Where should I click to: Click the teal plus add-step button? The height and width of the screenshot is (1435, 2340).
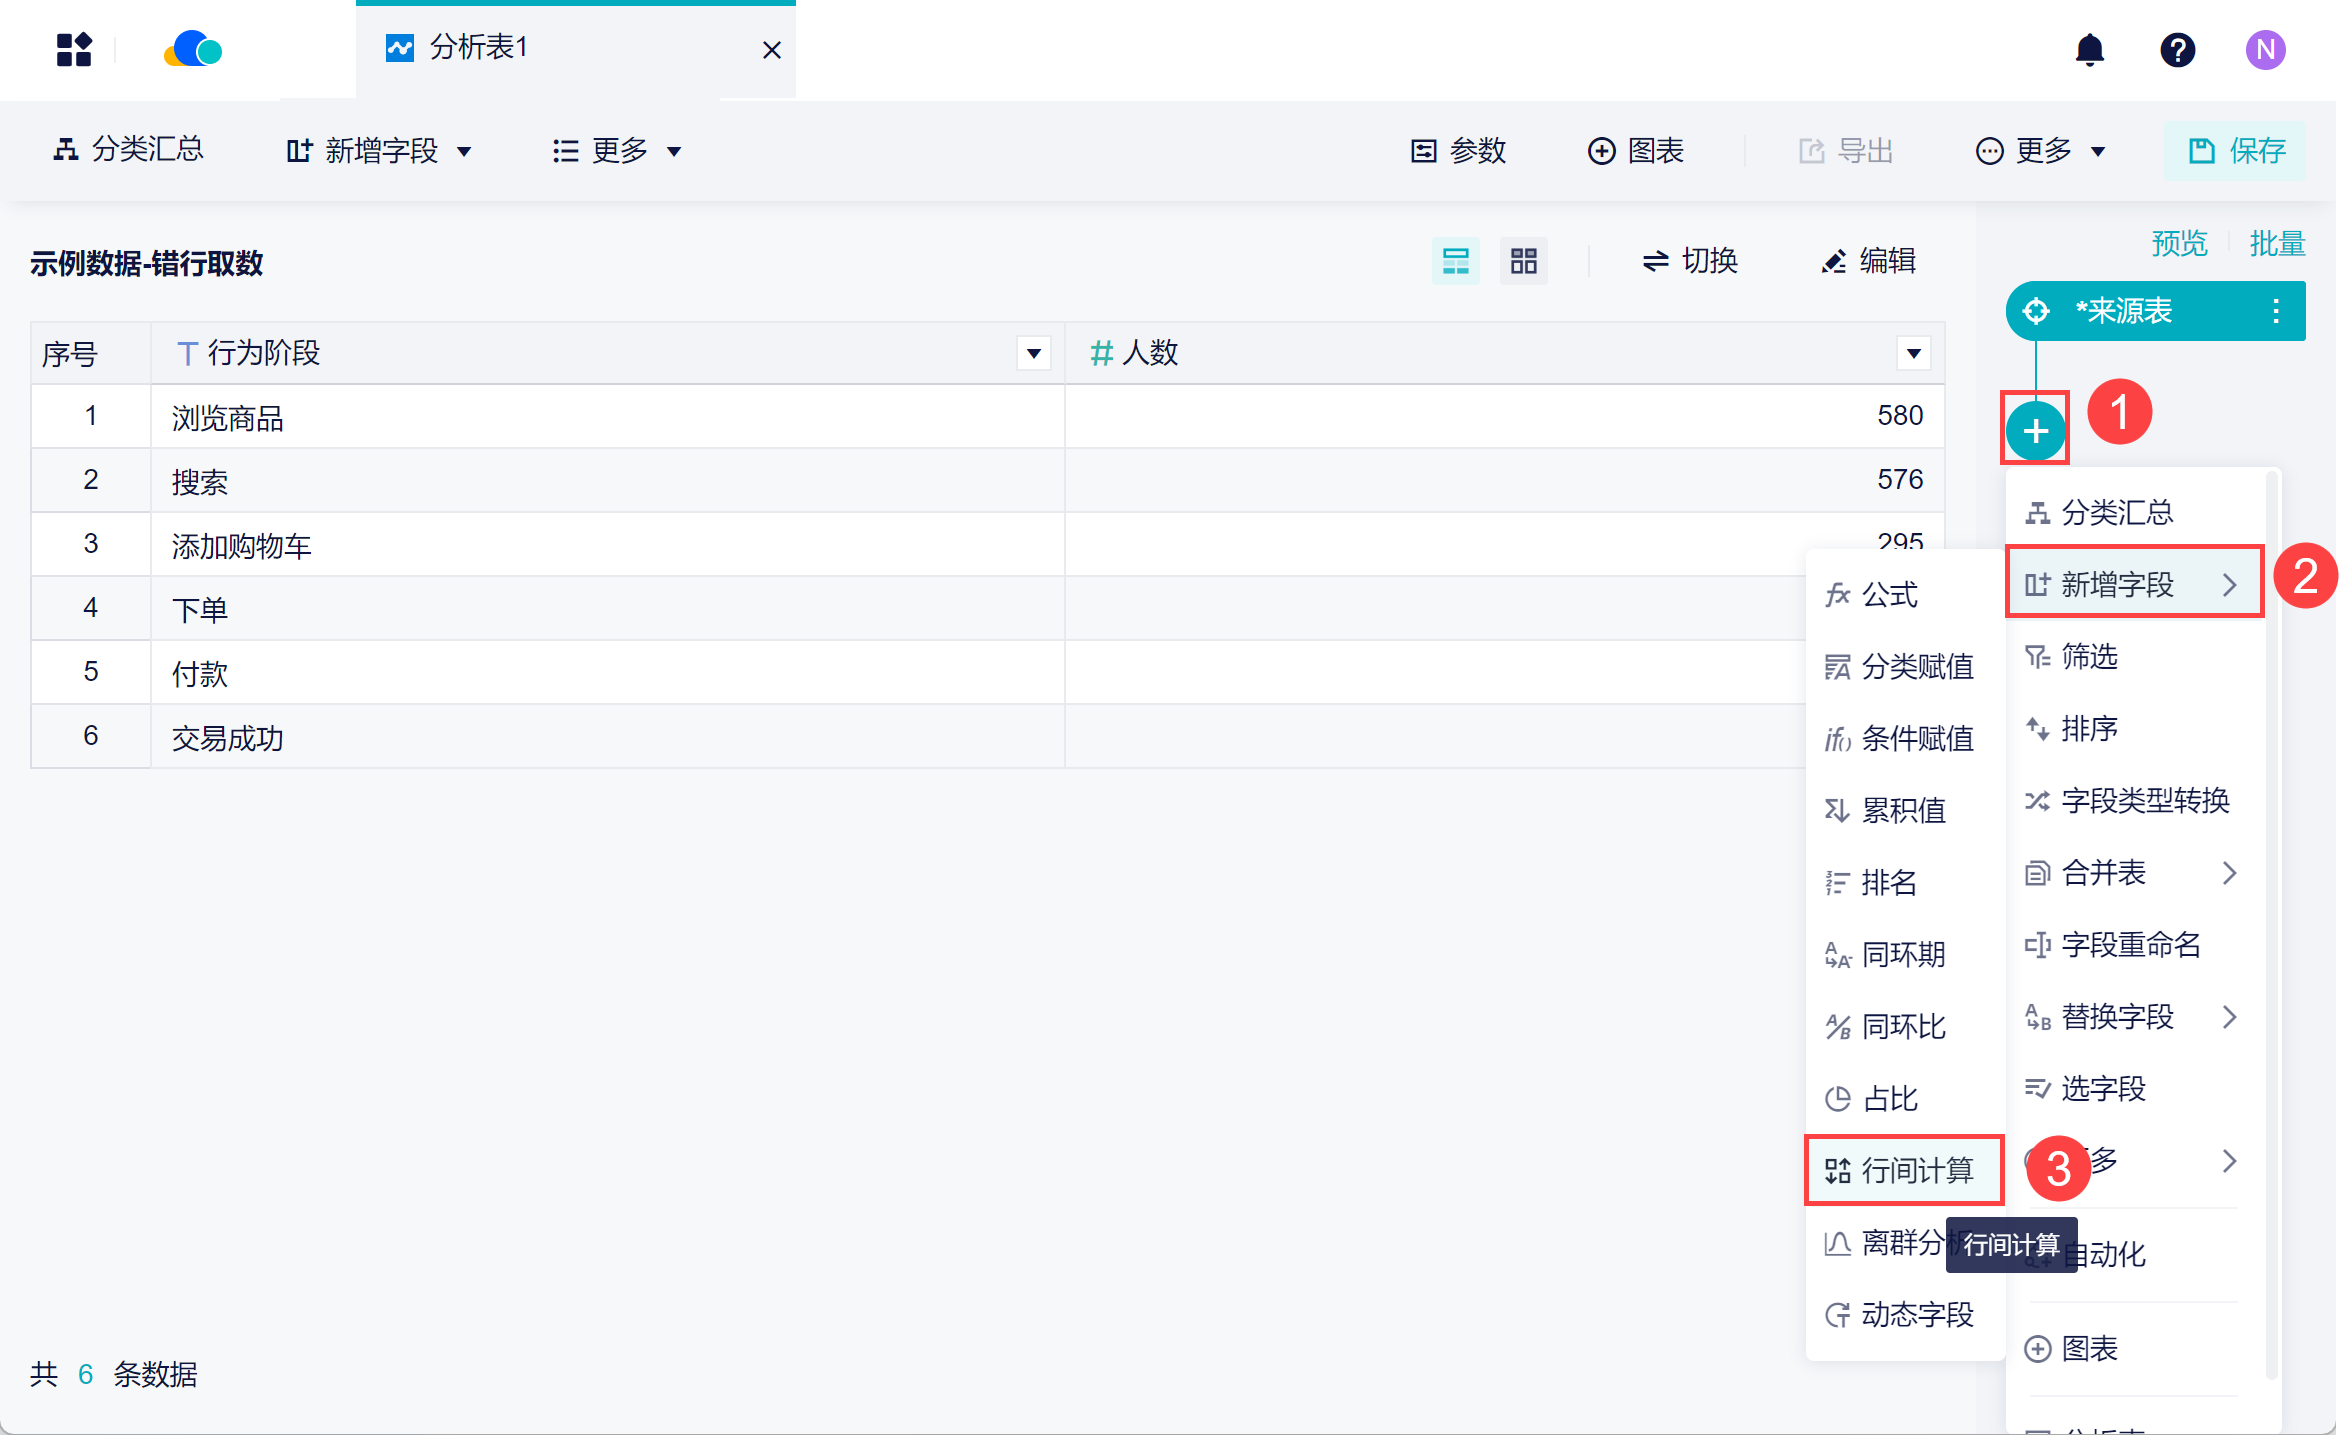pos(2035,431)
